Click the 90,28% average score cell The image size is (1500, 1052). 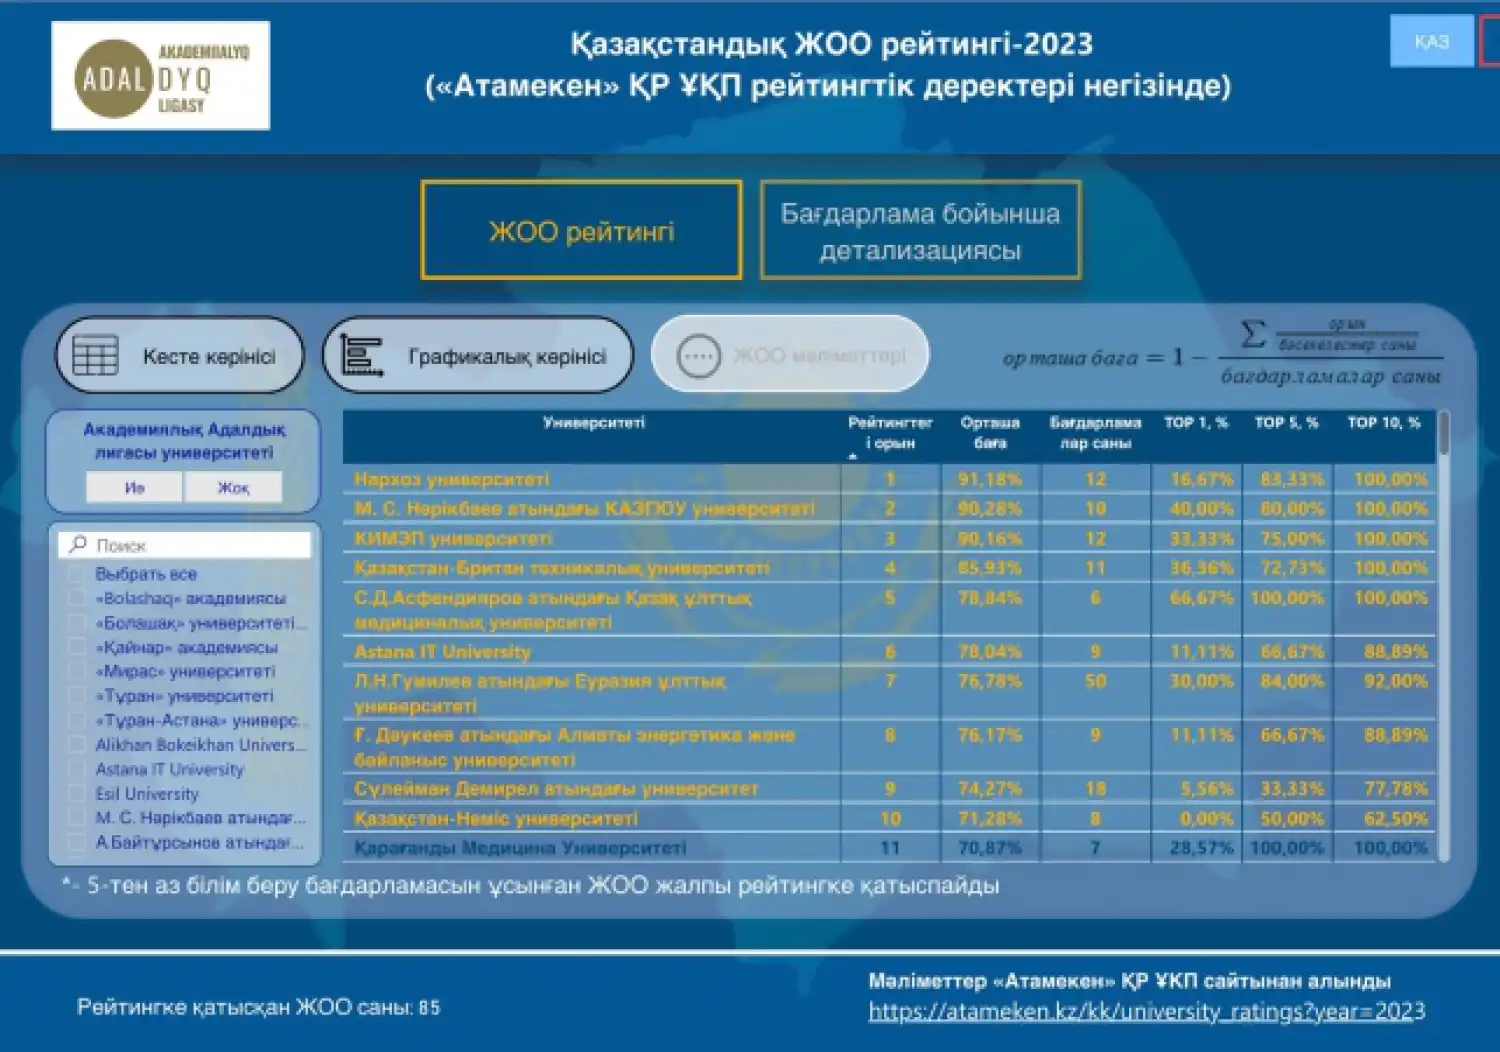[990, 508]
